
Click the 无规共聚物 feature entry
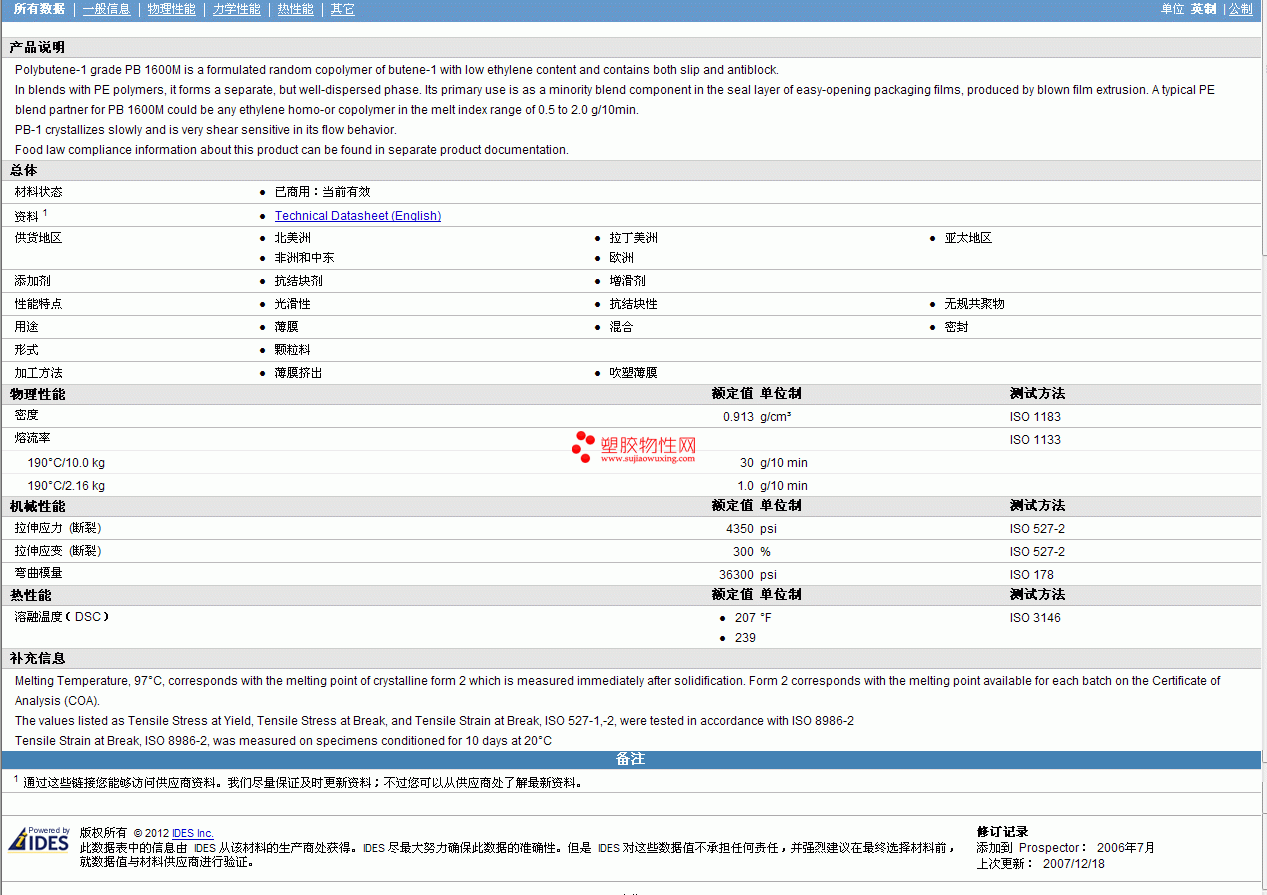(x=975, y=304)
